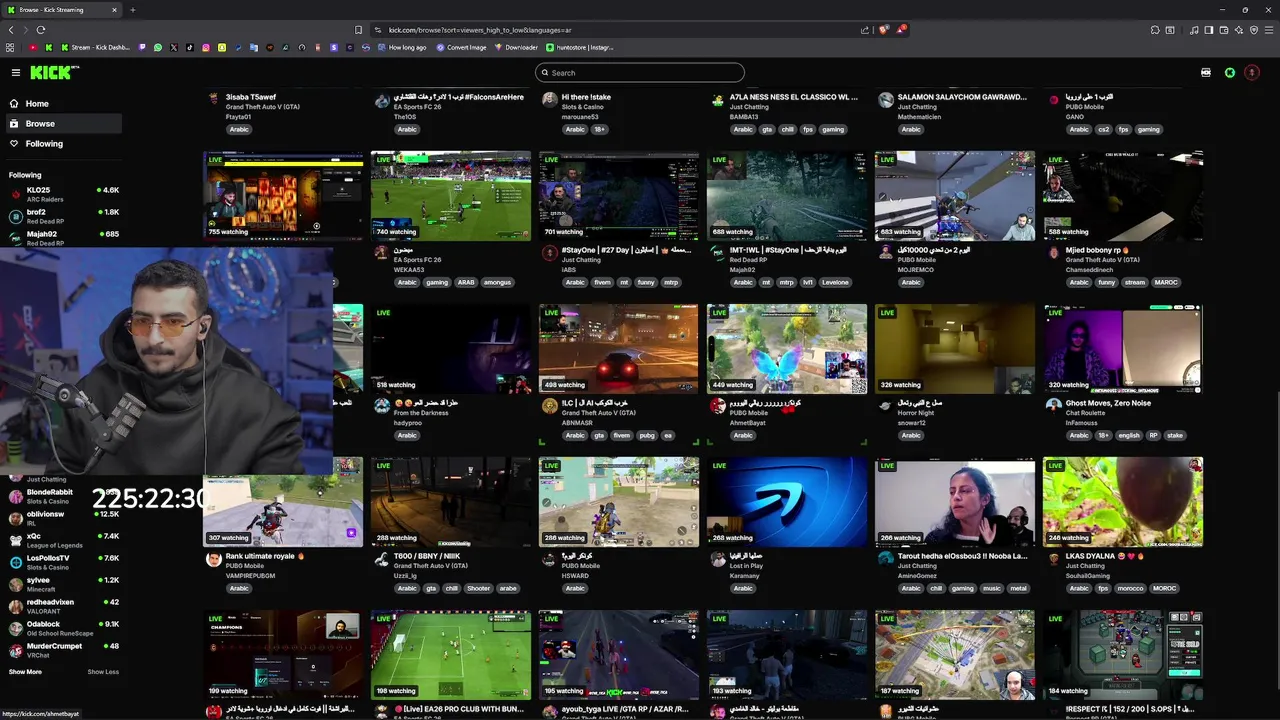This screenshot has width=1280, height=720.
Task: Open the Snapchat bookmark icon
Action: [222, 47]
